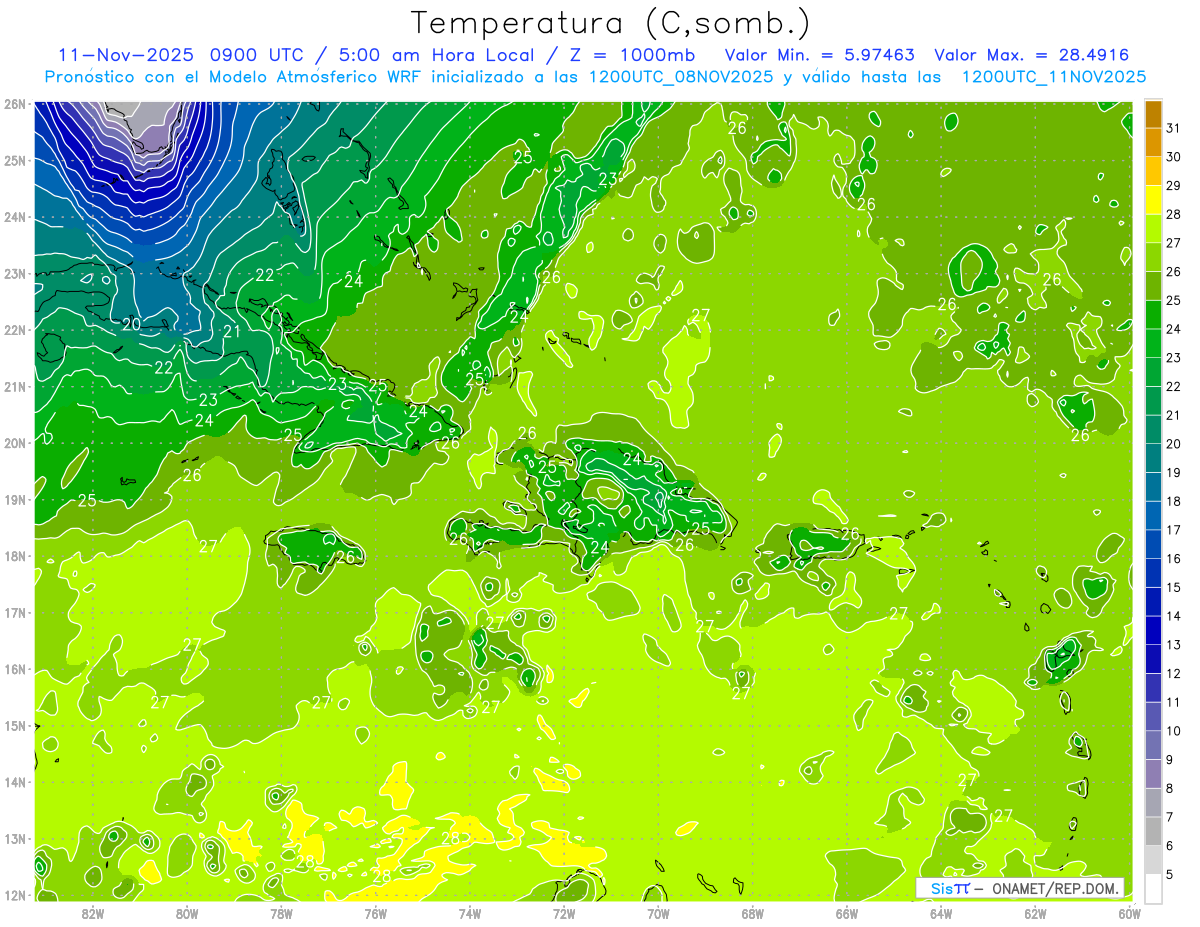The width and height of the screenshot is (1200, 927).
Task: Click the "26N" latitude axis label
Action: [14, 104]
